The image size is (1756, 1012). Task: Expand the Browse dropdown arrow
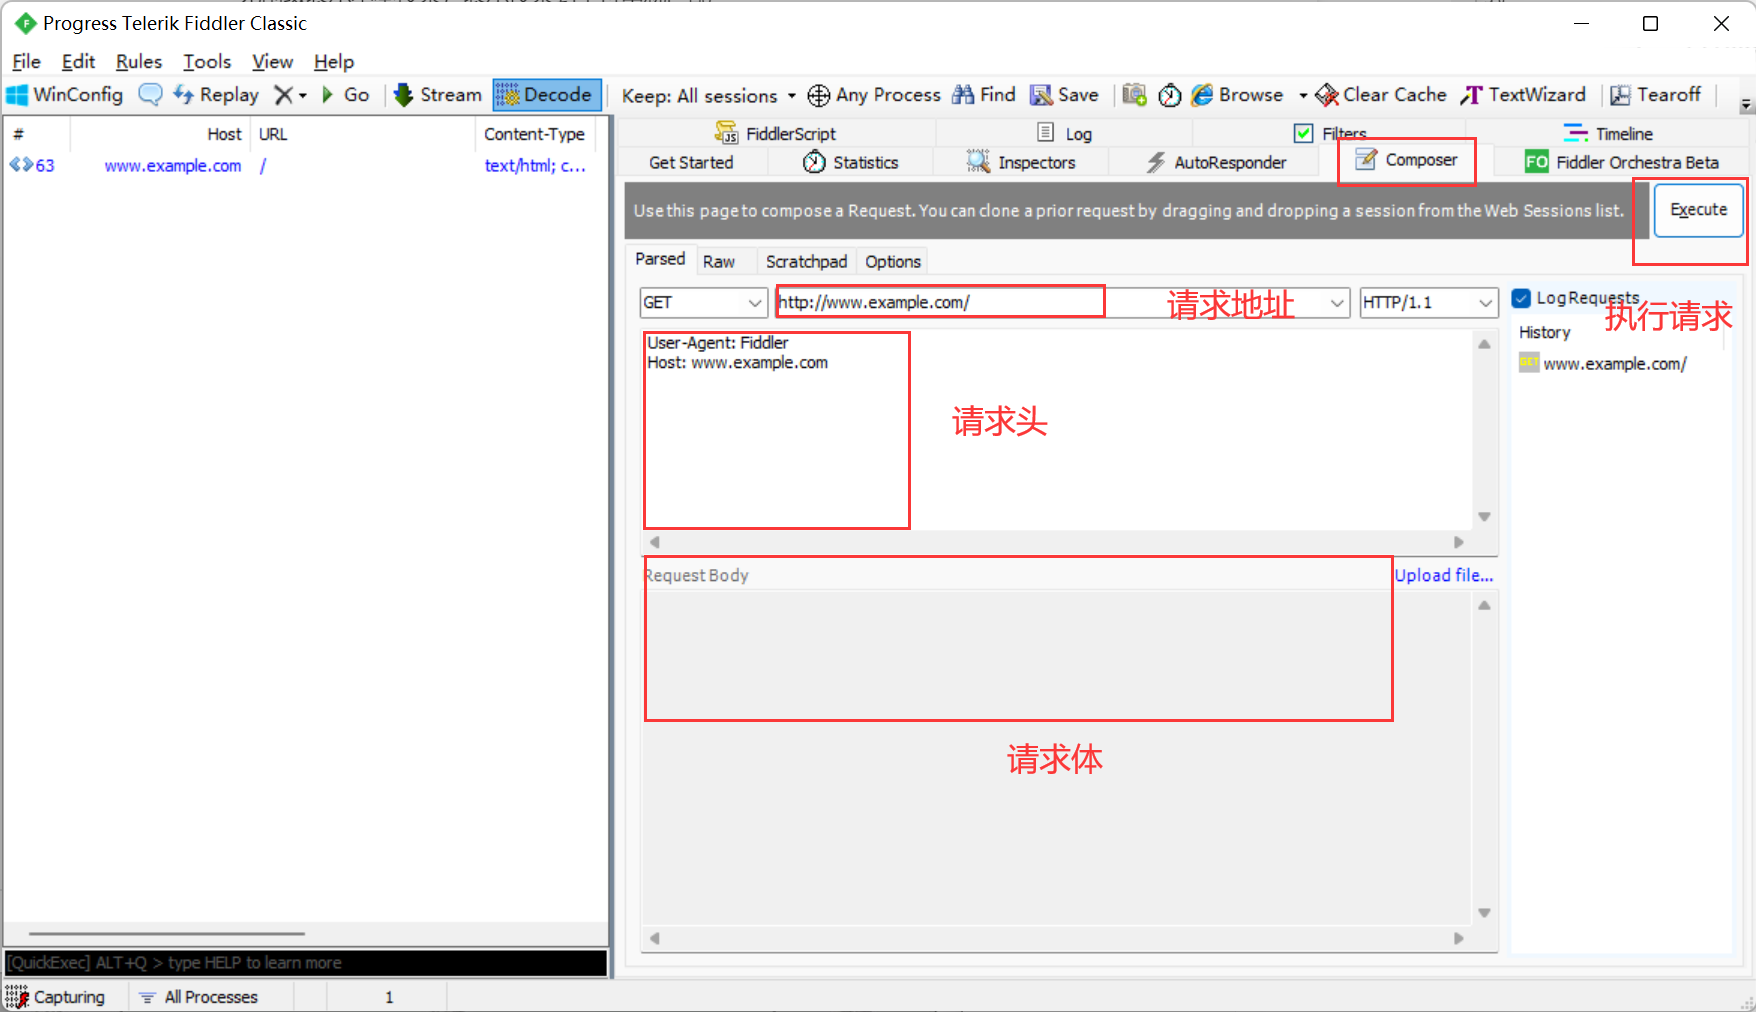point(1303,96)
